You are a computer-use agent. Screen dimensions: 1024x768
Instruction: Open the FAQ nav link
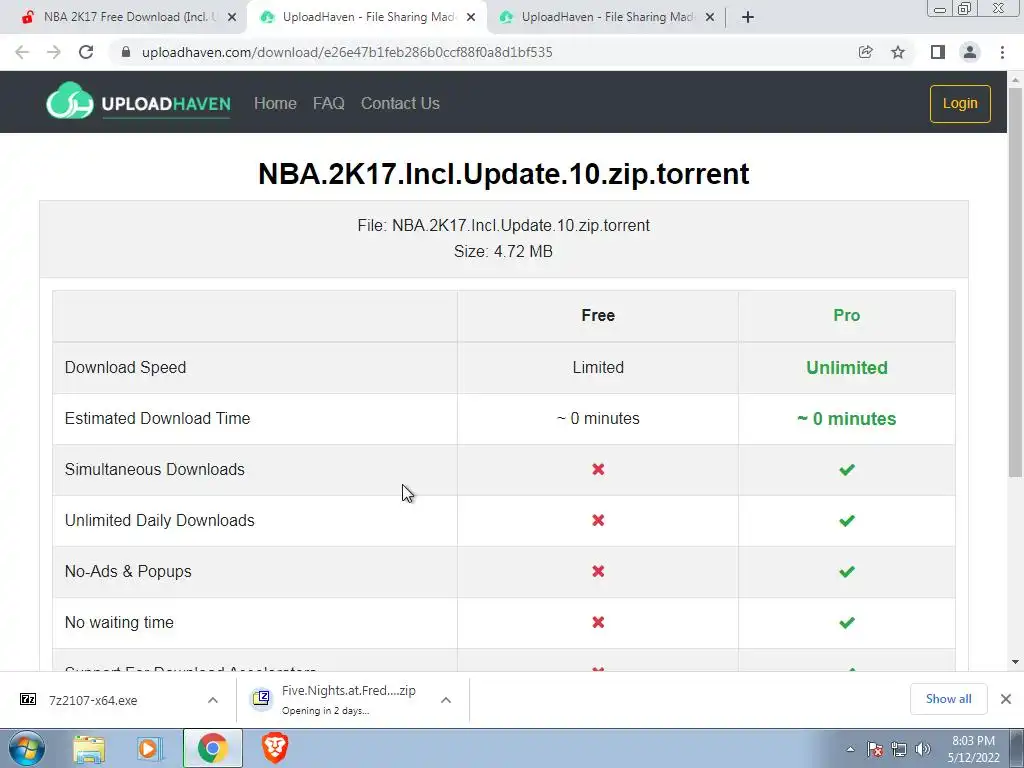pyautogui.click(x=328, y=103)
